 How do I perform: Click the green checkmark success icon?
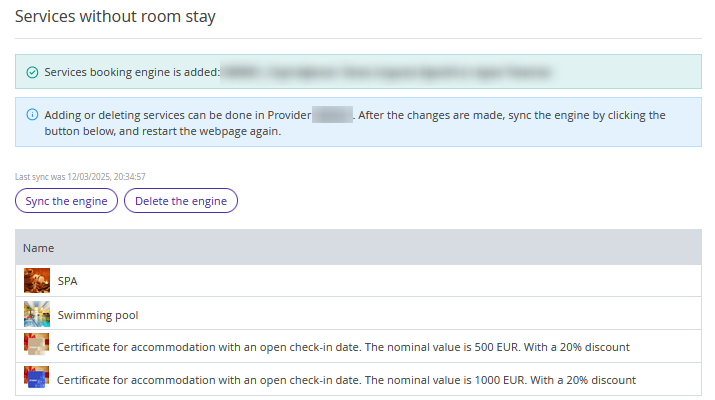click(x=32, y=73)
